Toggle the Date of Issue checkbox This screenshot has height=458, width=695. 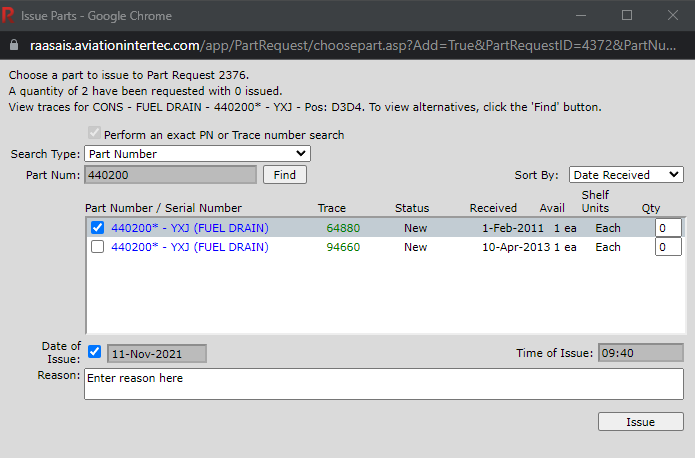(x=94, y=353)
